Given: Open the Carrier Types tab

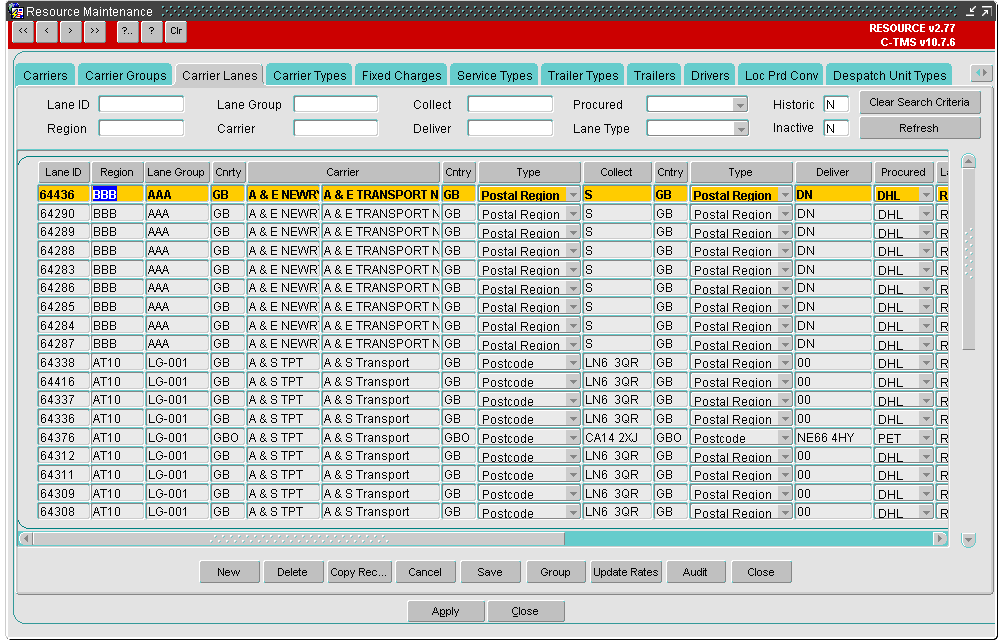Looking at the screenshot, I should (x=309, y=75).
